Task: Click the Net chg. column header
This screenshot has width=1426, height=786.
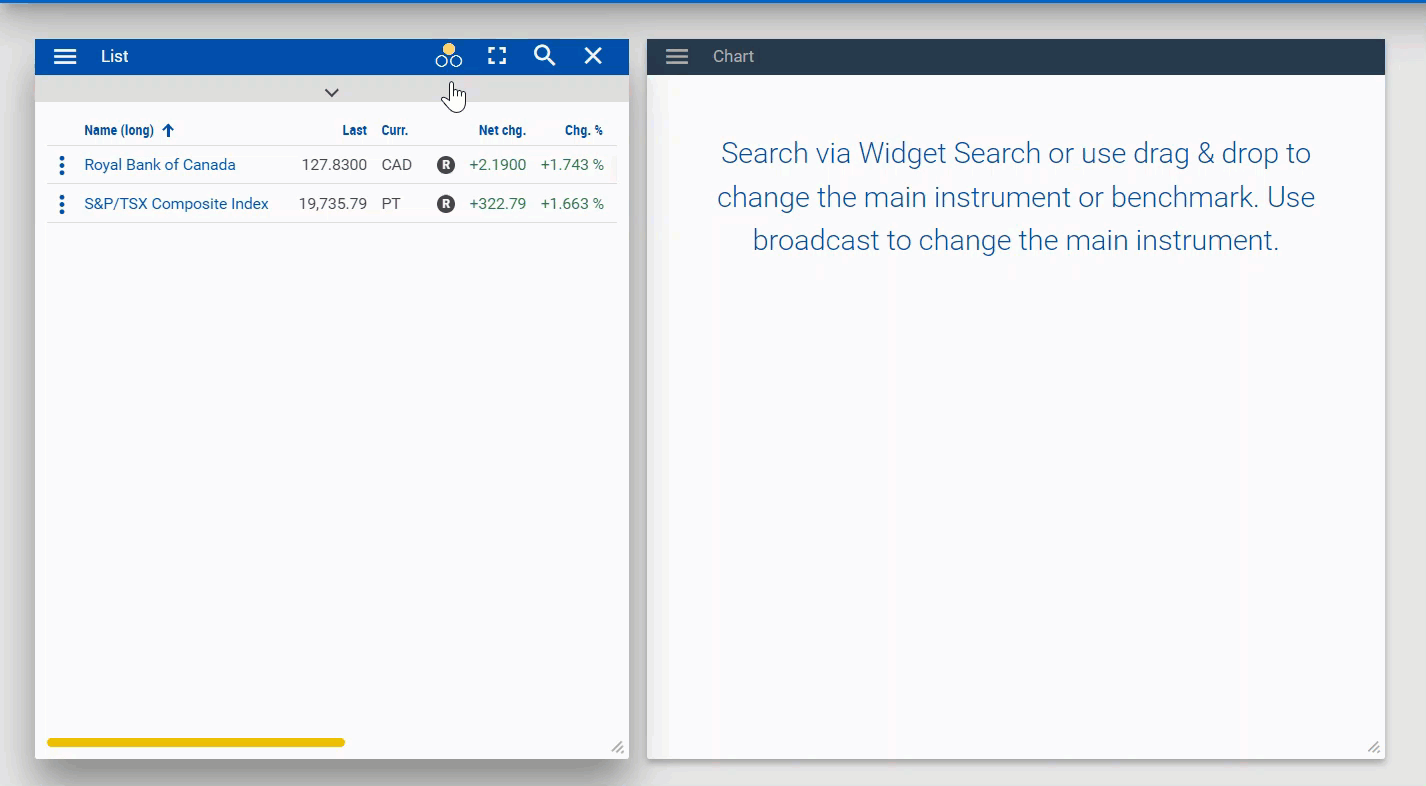Action: (x=503, y=130)
